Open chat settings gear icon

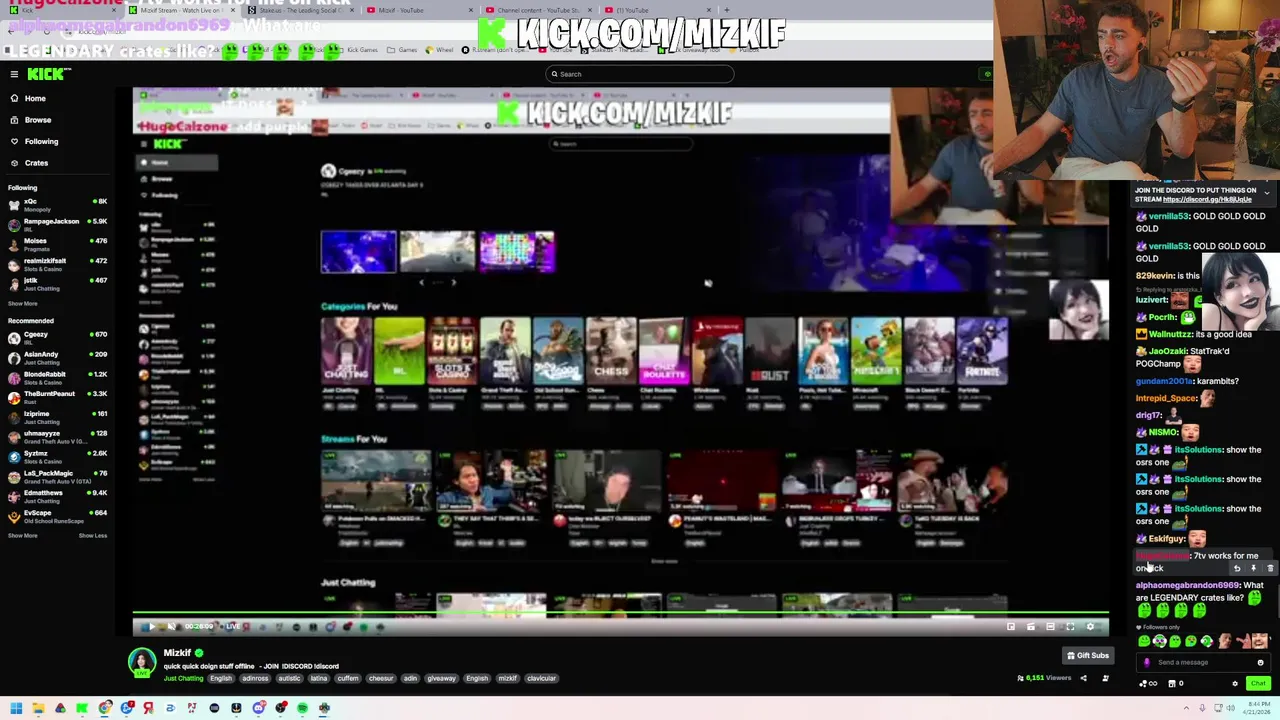tap(1235, 683)
